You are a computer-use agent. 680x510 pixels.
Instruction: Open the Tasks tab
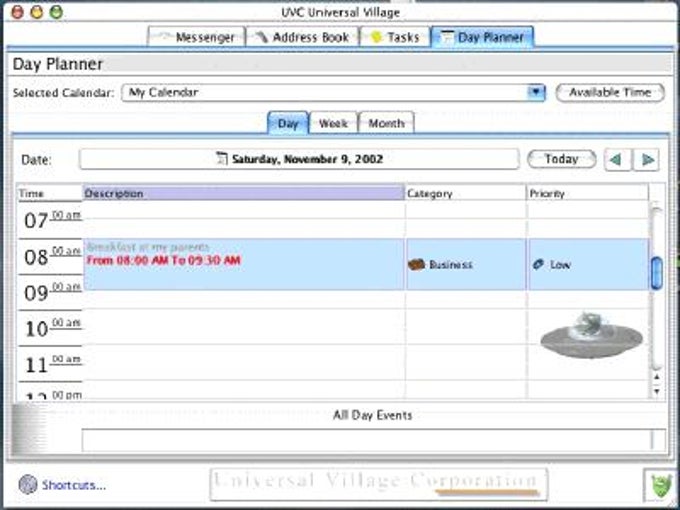pos(395,37)
